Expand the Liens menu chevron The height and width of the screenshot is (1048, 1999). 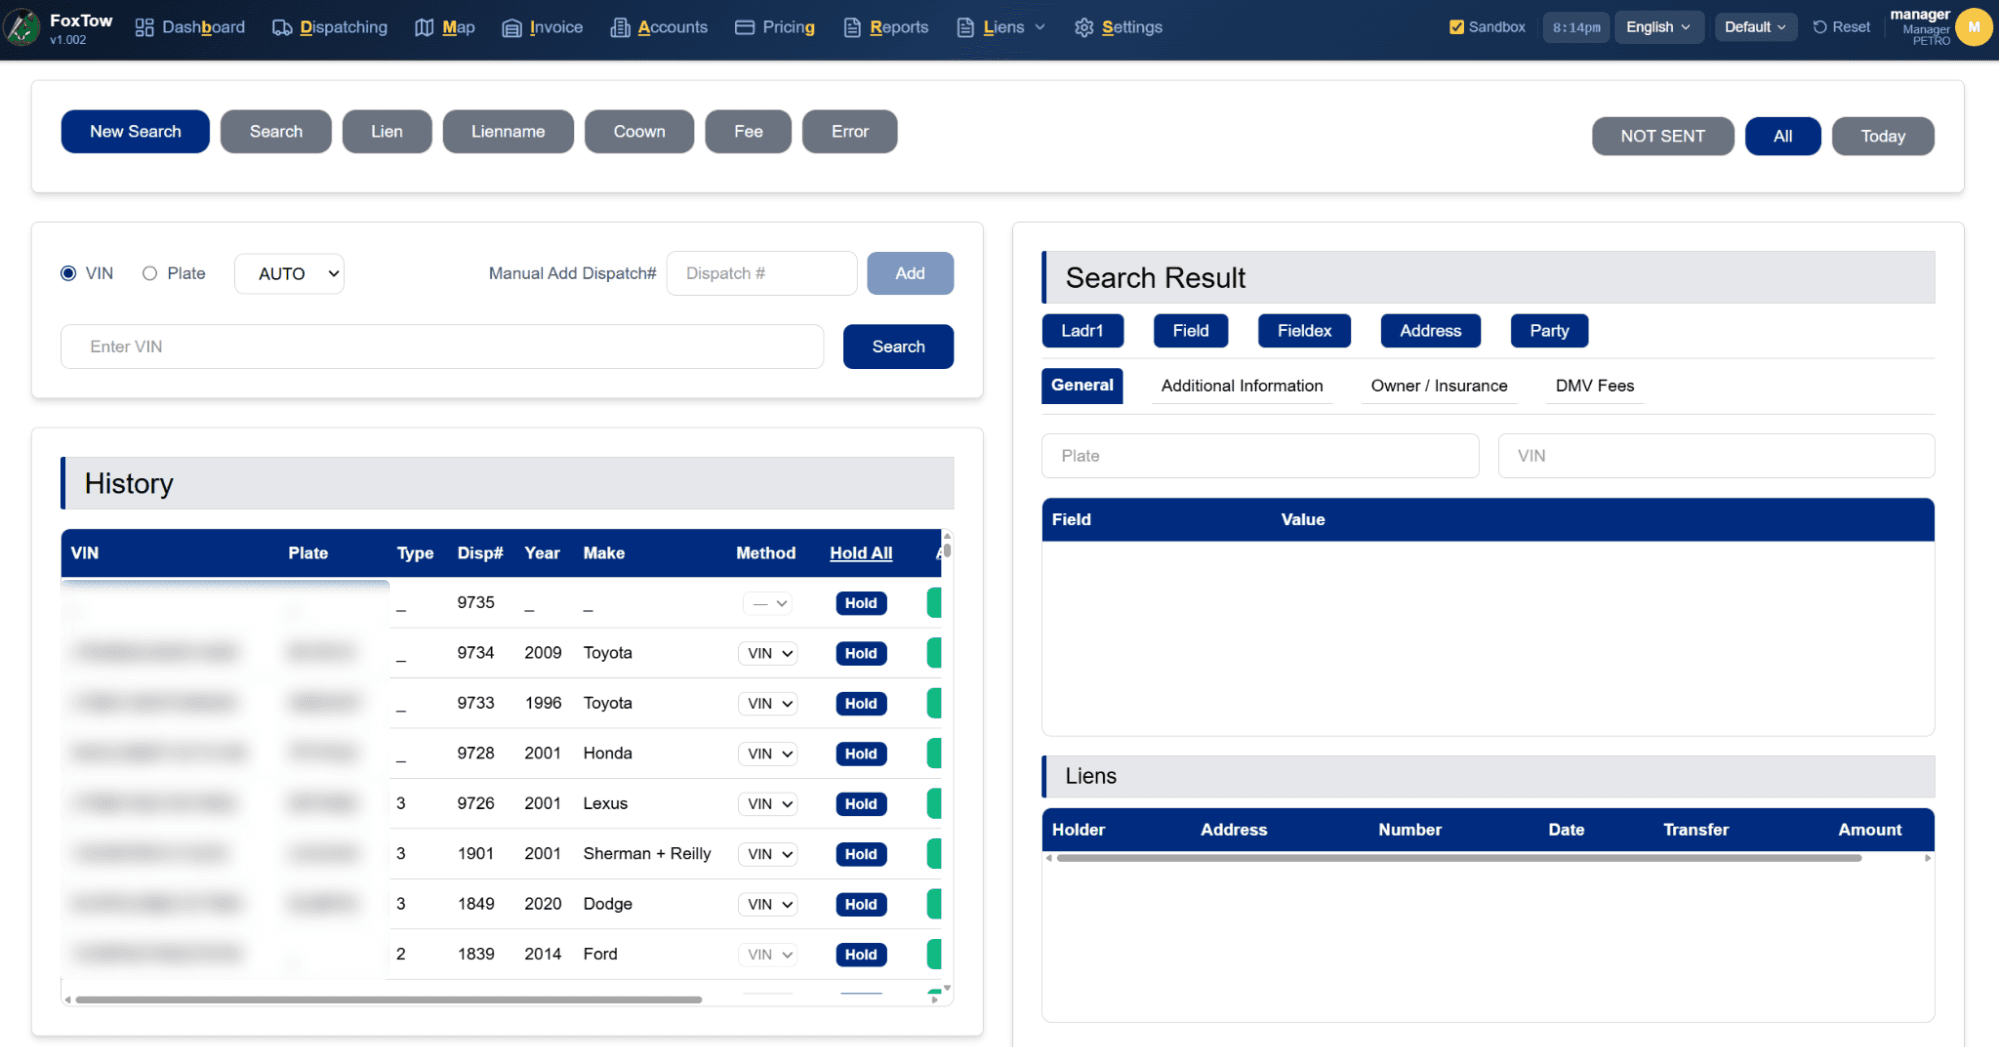coord(1040,27)
